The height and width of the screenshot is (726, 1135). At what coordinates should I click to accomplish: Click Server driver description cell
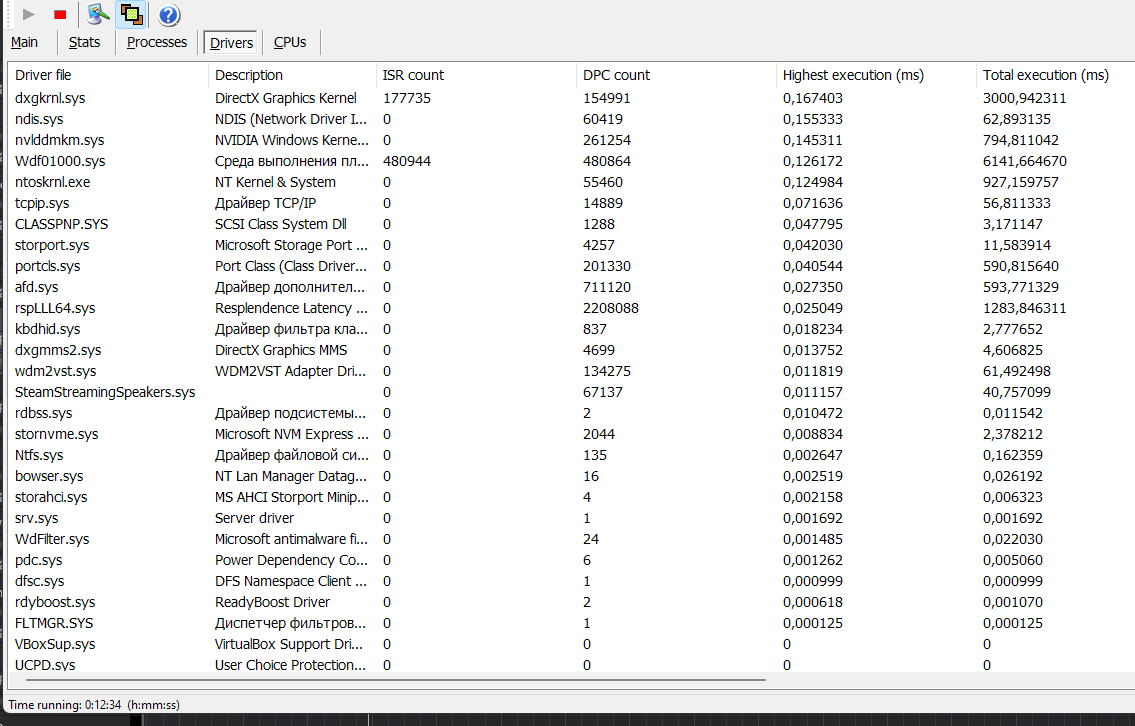click(254, 518)
